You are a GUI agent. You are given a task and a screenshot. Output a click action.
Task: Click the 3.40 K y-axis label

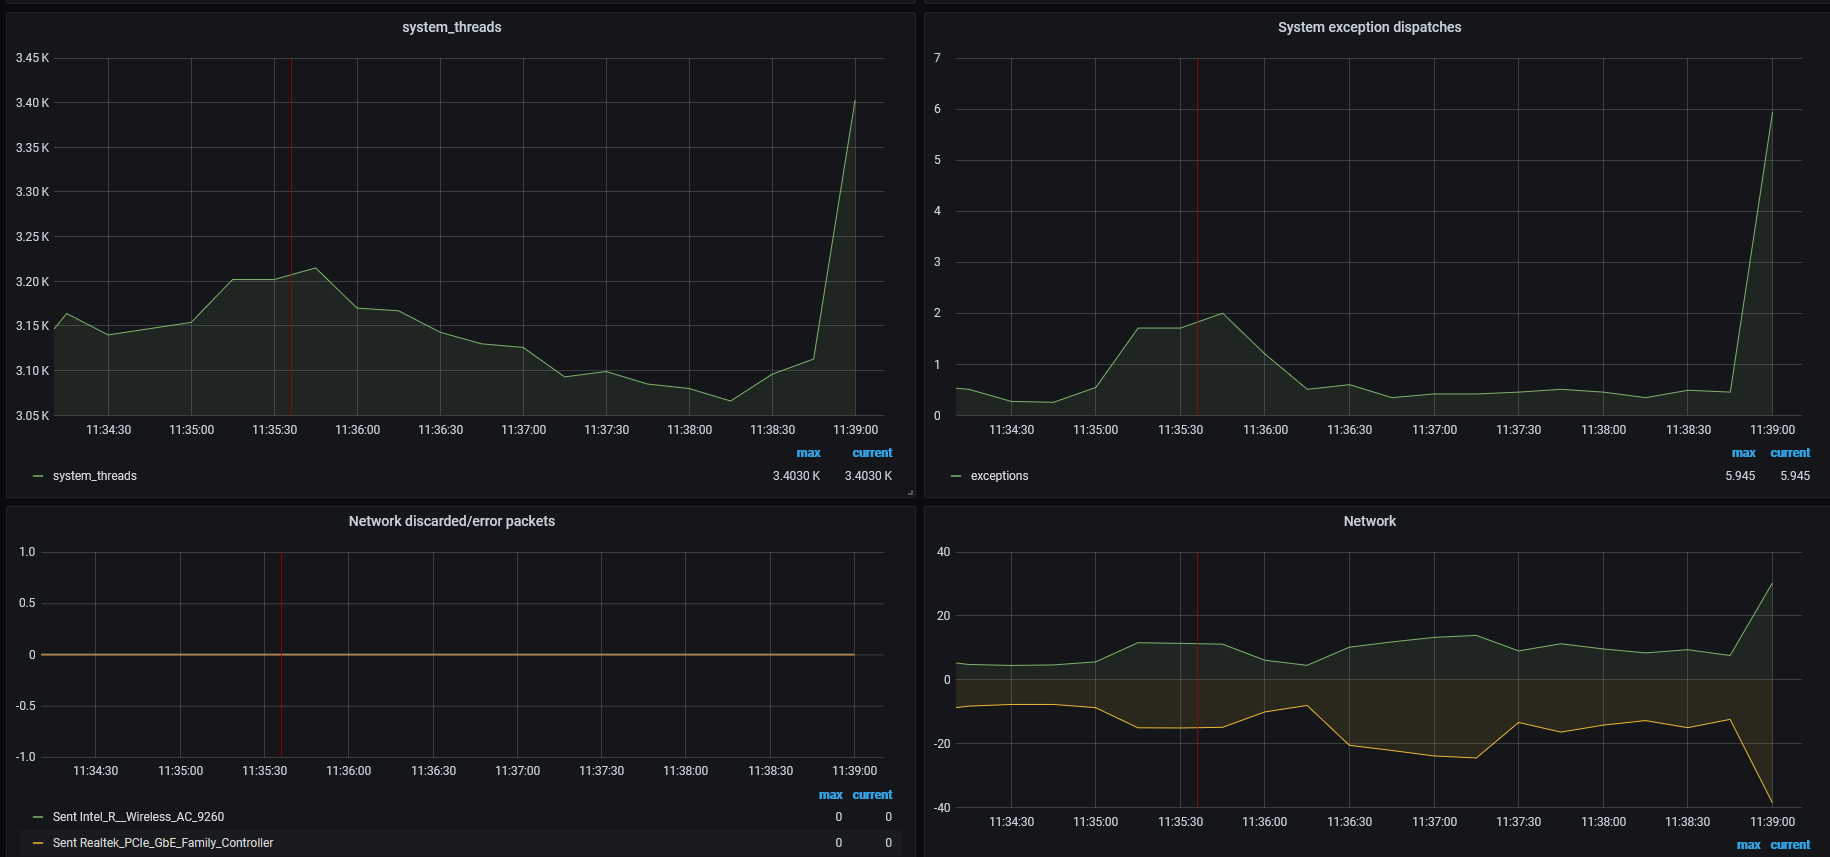(x=32, y=103)
